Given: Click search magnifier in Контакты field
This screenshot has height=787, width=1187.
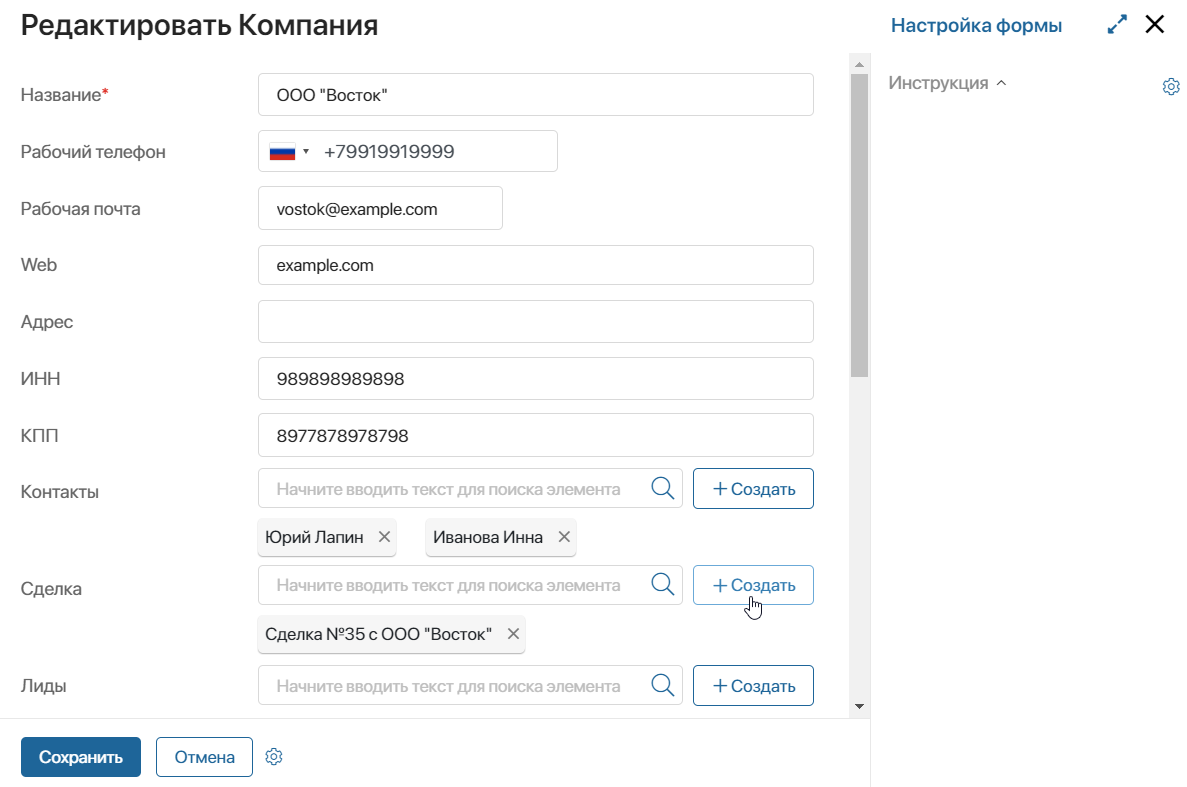Looking at the screenshot, I should (x=662, y=488).
